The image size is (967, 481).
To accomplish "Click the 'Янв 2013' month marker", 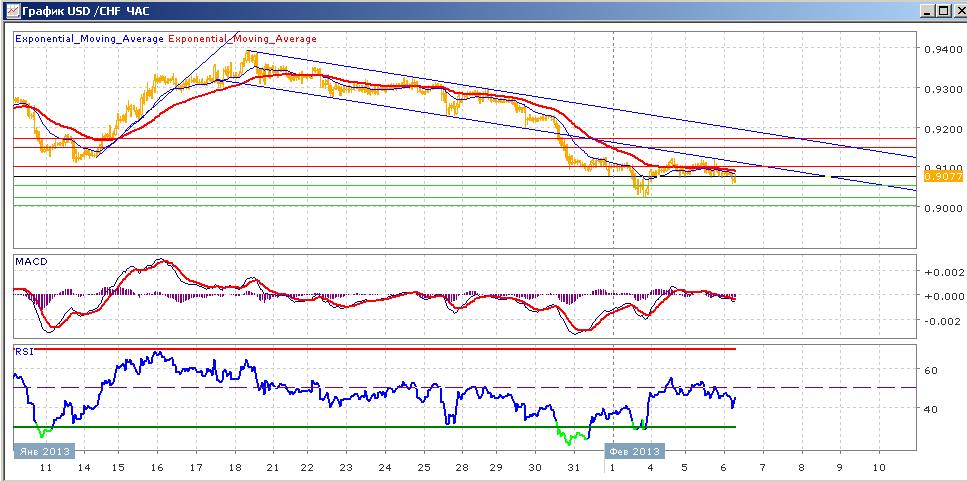I will [44, 451].
